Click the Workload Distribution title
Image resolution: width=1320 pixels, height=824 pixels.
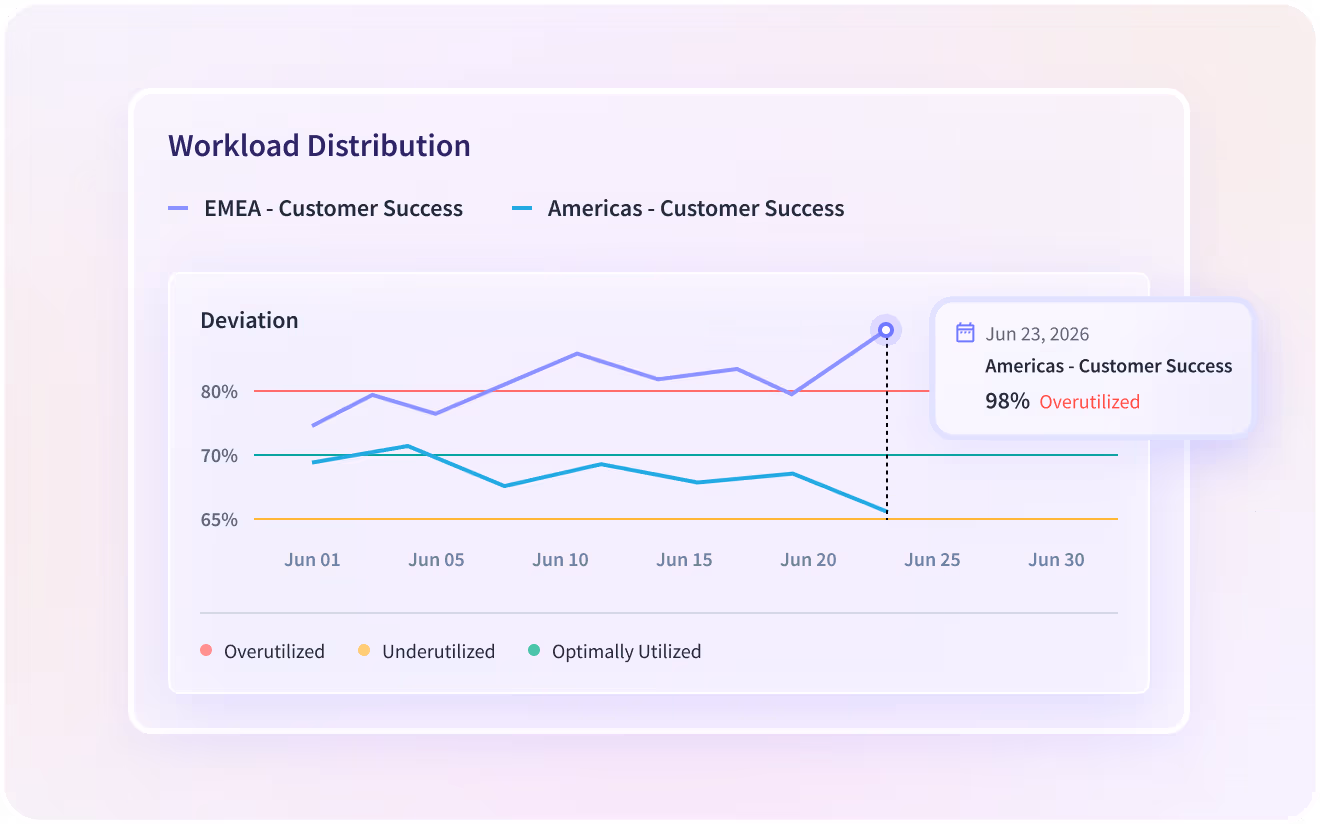click(x=319, y=146)
